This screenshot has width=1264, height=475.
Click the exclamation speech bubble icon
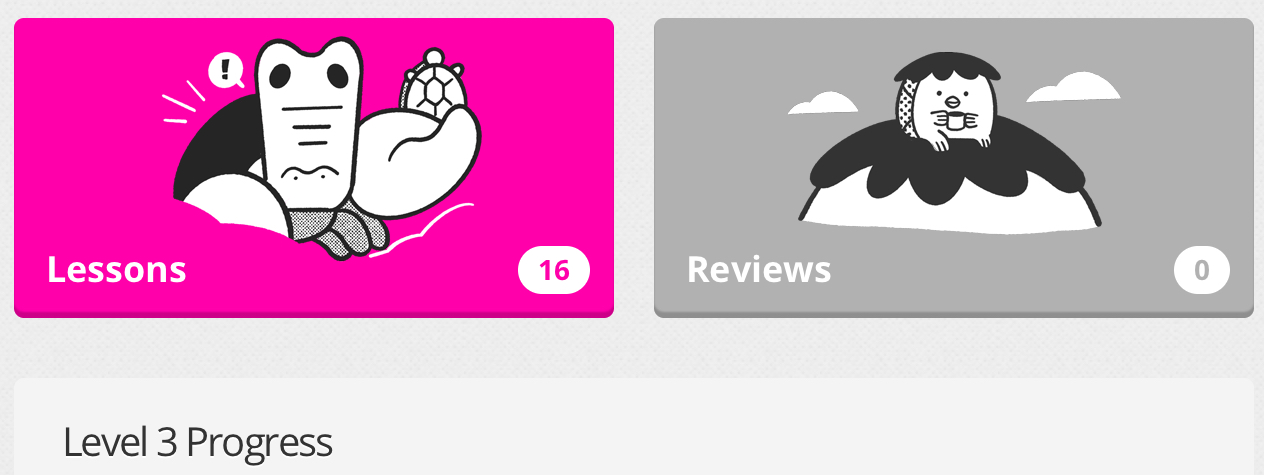pos(226,70)
